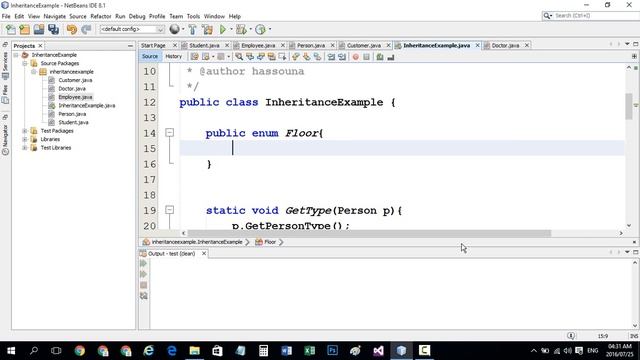This screenshot has width=640, height=360.
Task: Switch to the History editor view
Action: (173, 56)
